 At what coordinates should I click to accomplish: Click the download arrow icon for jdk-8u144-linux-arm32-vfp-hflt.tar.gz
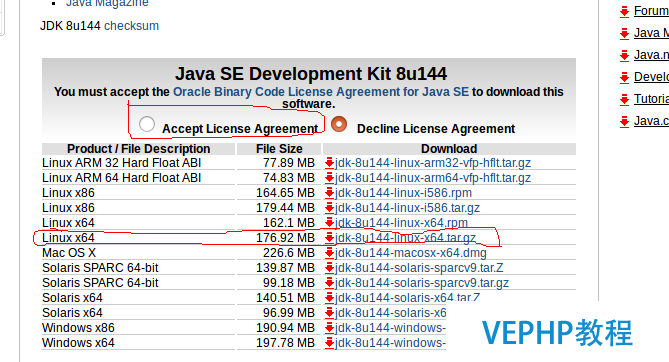click(329, 163)
